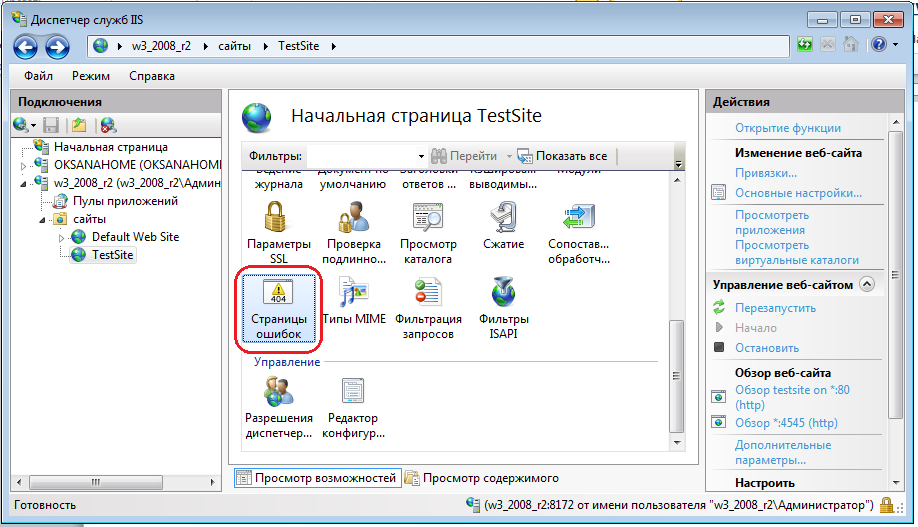Screen dimensions: 918x527
Task: Click the forward navigation arrow
Action: click(57, 47)
